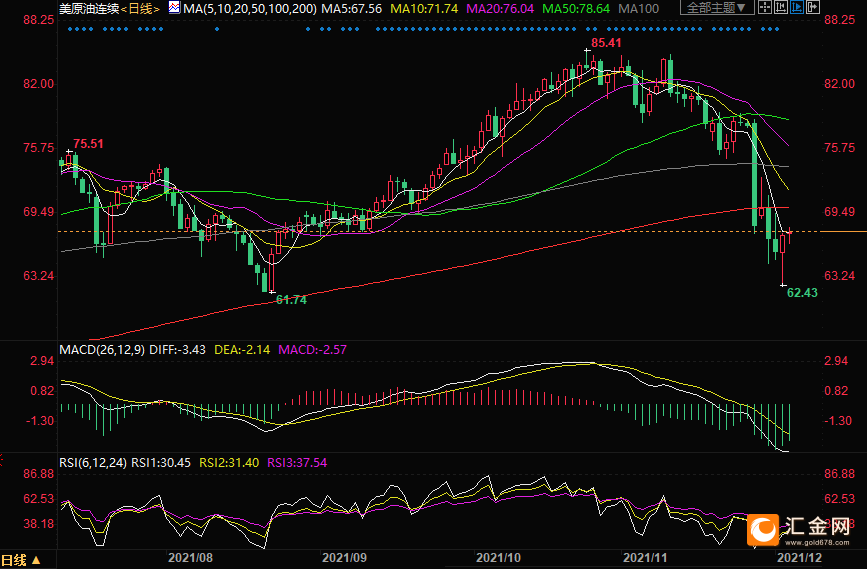Click the crosshair cursor tool icon
Viewport: 867px width, 569px height.
click(765, 7)
